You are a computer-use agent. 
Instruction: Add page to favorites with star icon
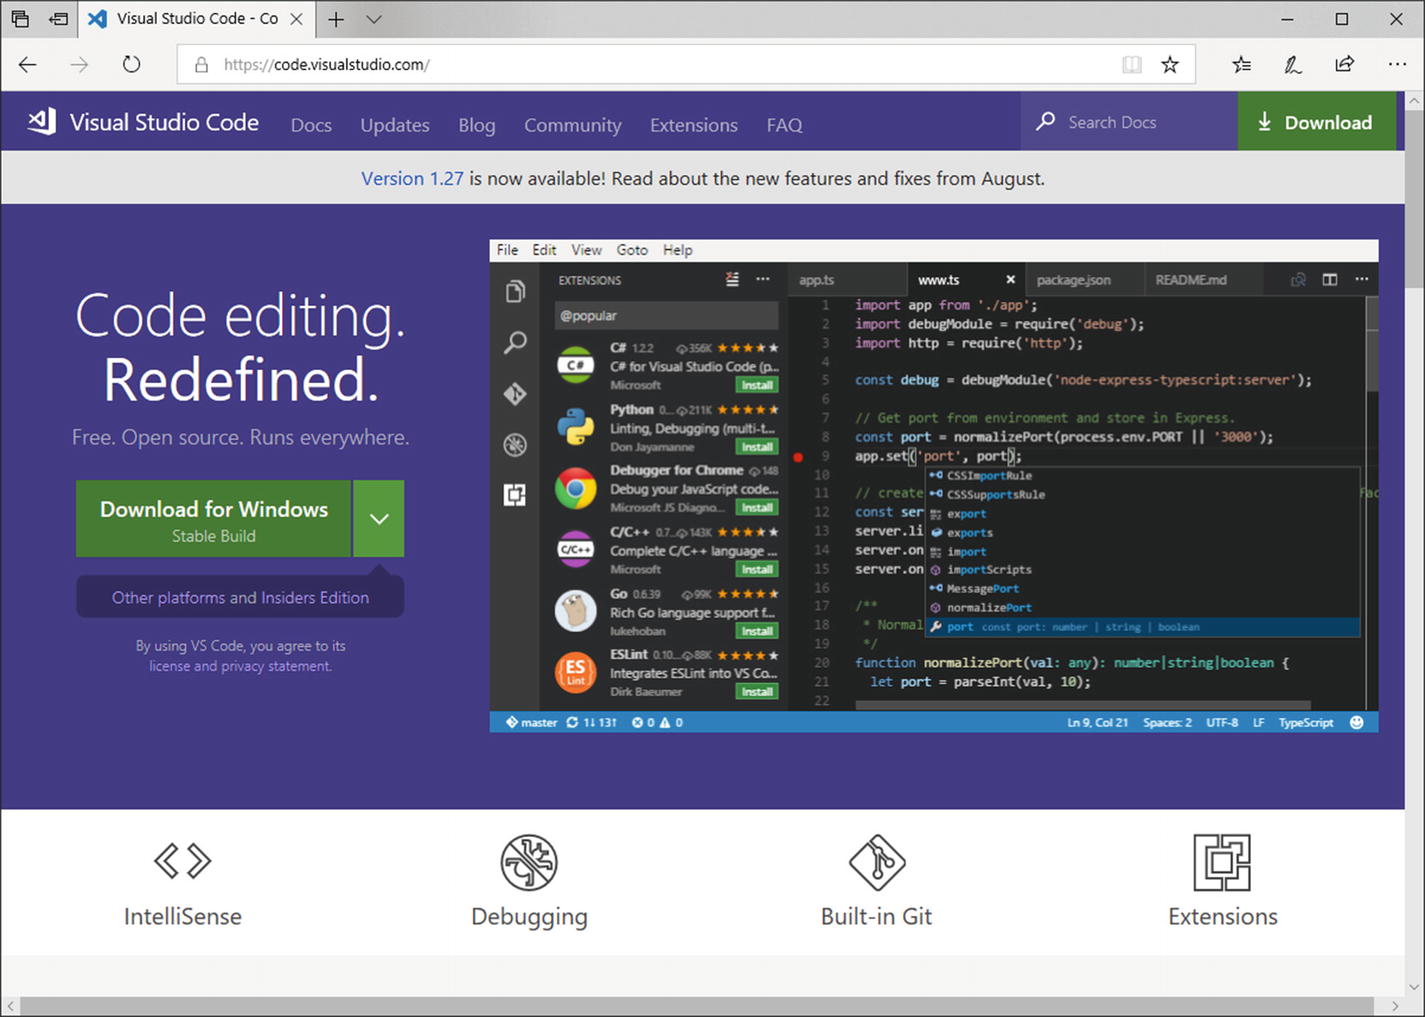click(x=1170, y=65)
